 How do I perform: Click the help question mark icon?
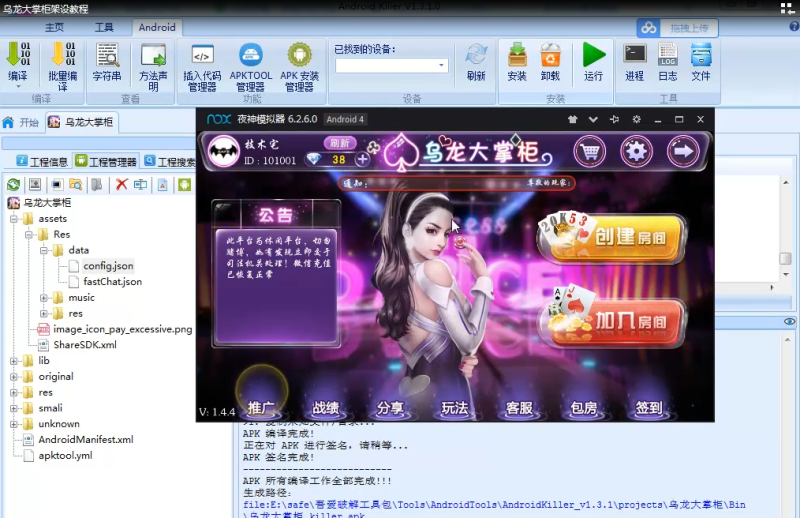[794, 27]
